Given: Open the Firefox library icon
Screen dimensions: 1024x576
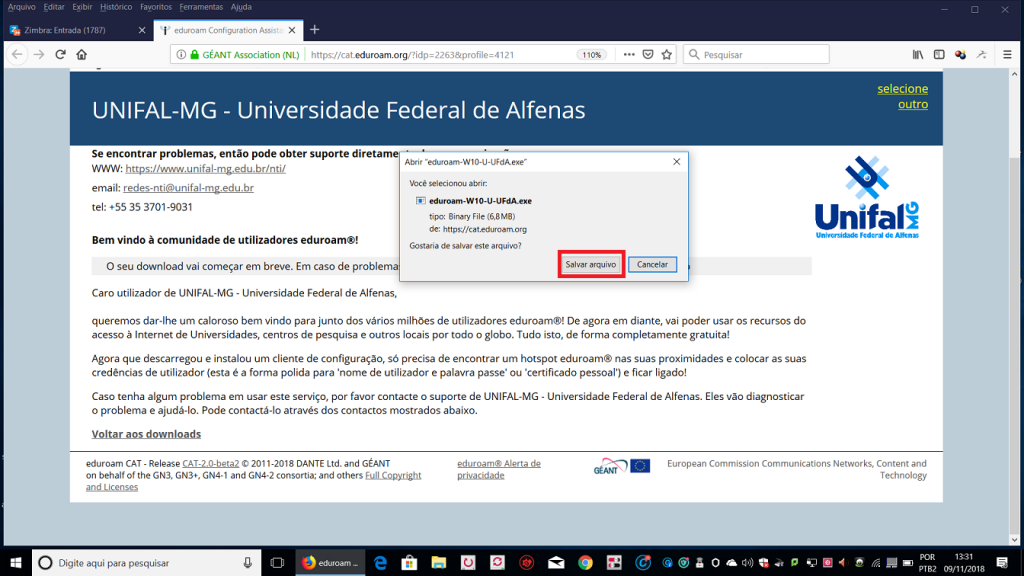Looking at the screenshot, I should point(918,55).
